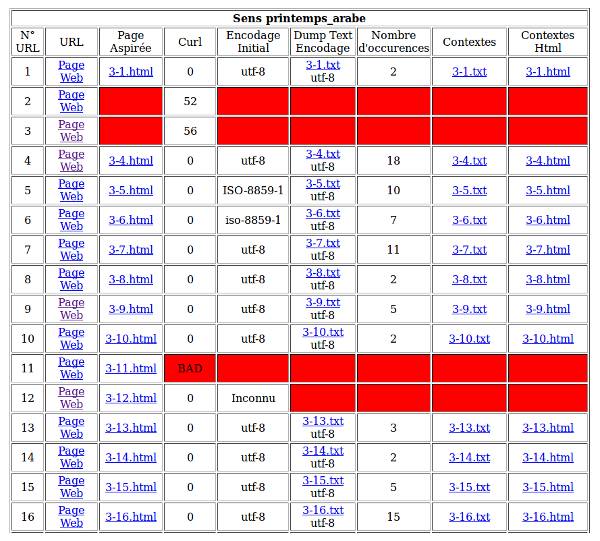Select curl value 56 in row 3
The width and height of the screenshot is (600, 541).
(190, 131)
